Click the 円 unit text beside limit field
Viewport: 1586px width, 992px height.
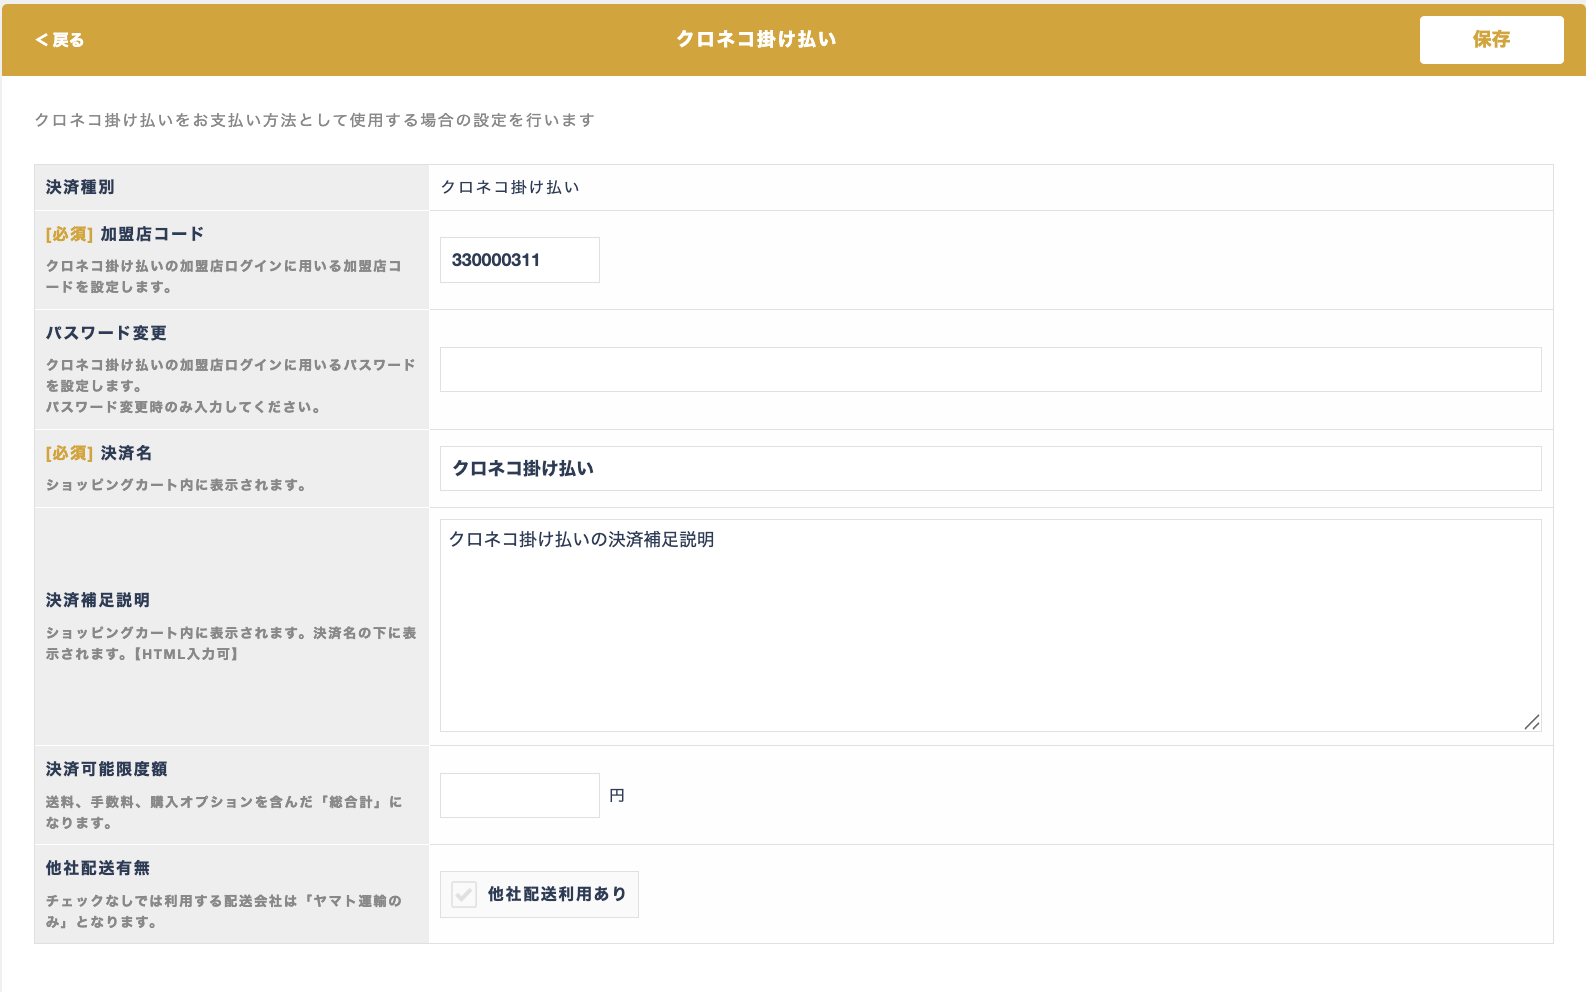coord(617,796)
